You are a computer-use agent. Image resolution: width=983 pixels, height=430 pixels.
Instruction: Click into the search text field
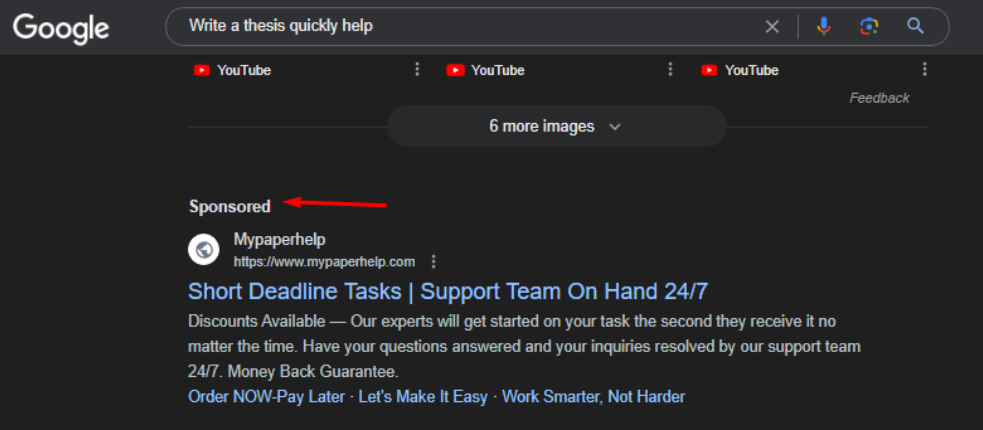(450, 27)
